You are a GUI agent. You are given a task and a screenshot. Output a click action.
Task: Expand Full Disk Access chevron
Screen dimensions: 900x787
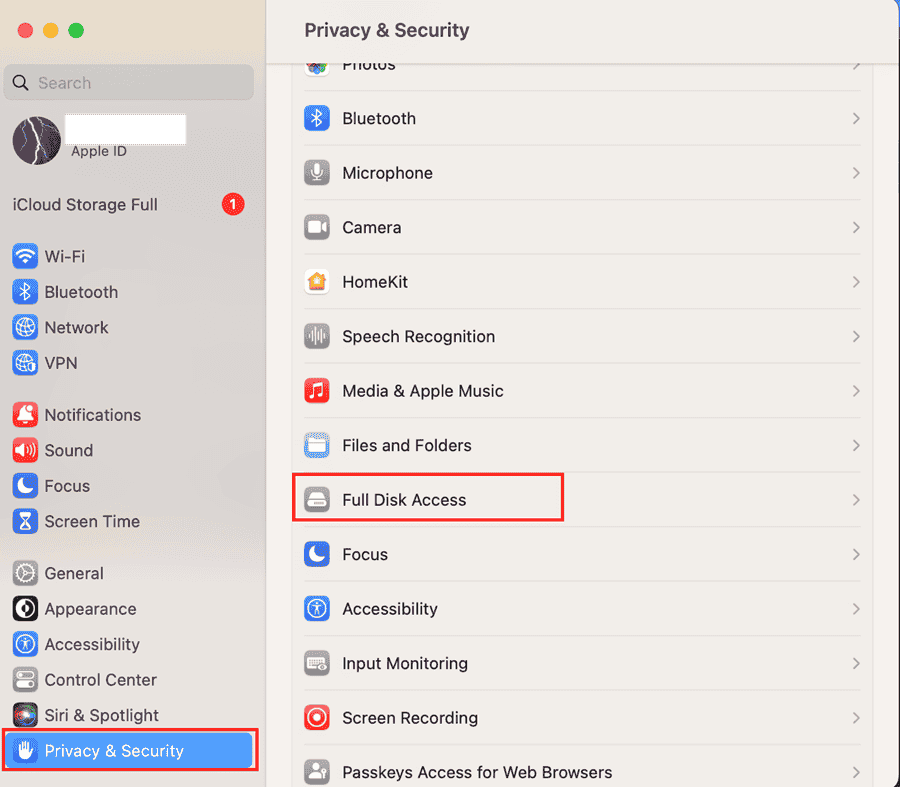(856, 500)
